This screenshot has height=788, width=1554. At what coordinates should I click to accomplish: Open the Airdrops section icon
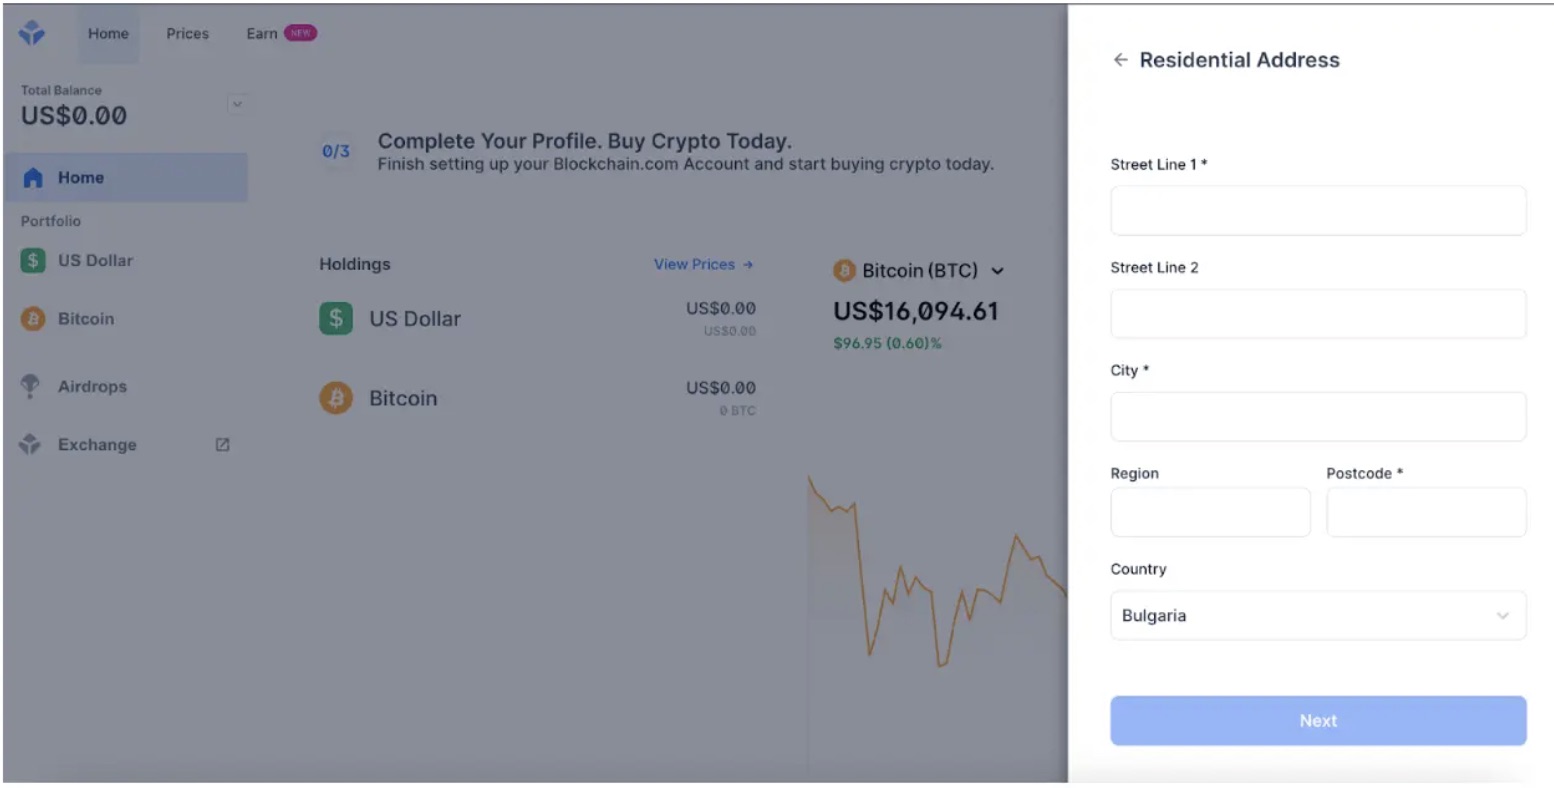click(31, 386)
